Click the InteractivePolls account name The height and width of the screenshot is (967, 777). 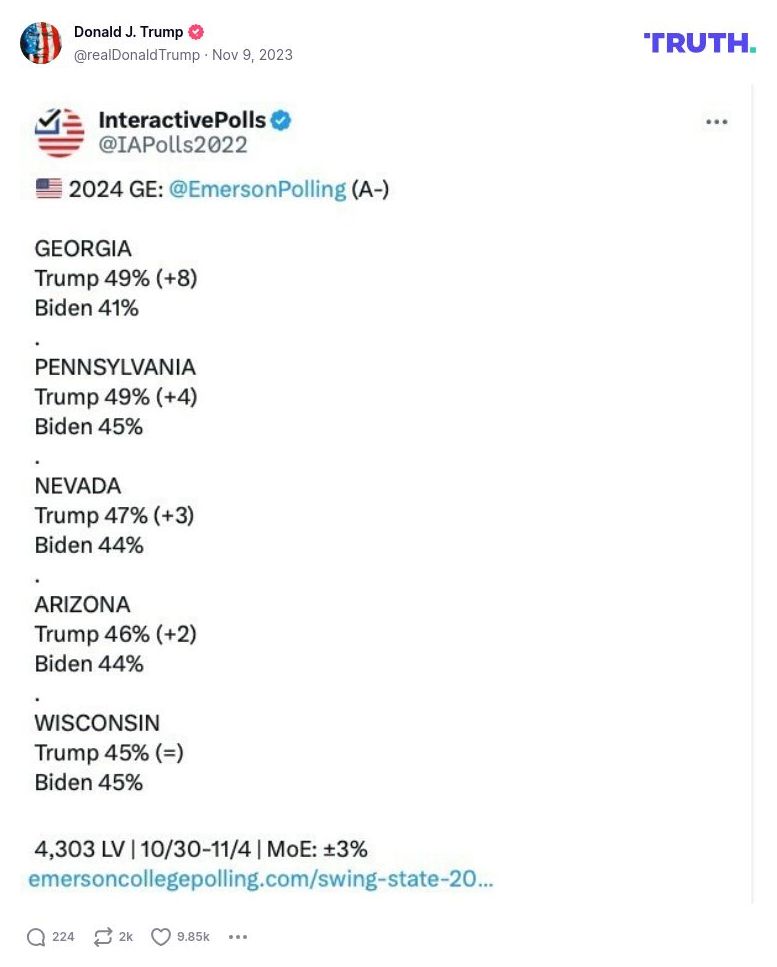click(182, 121)
